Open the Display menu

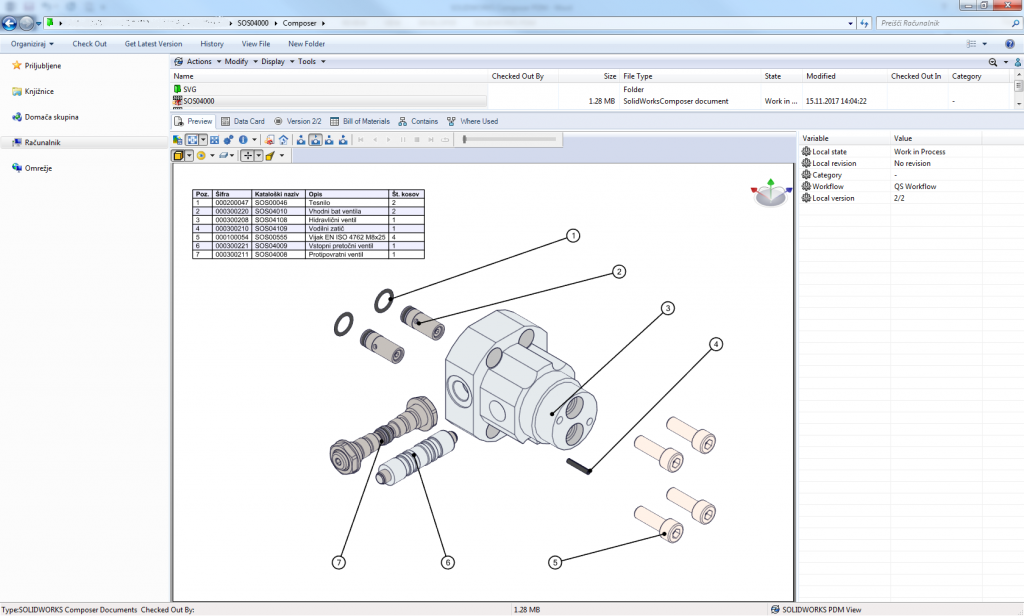pos(273,61)
